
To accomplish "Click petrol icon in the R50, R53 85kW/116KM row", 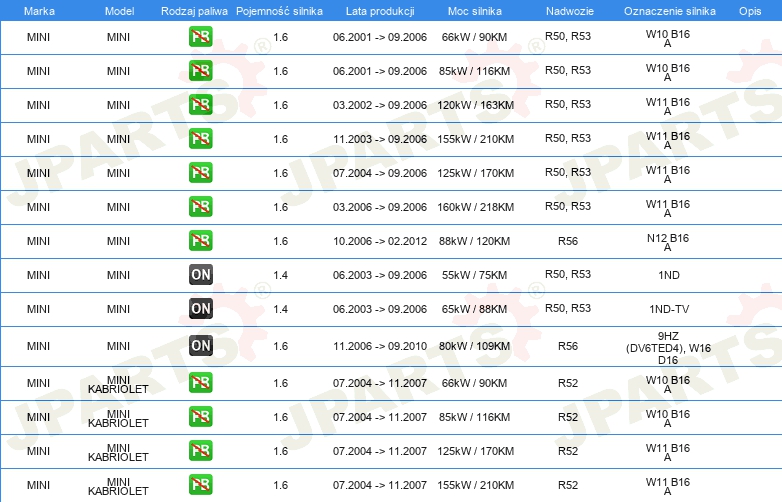I will click(x=200, y=70).
